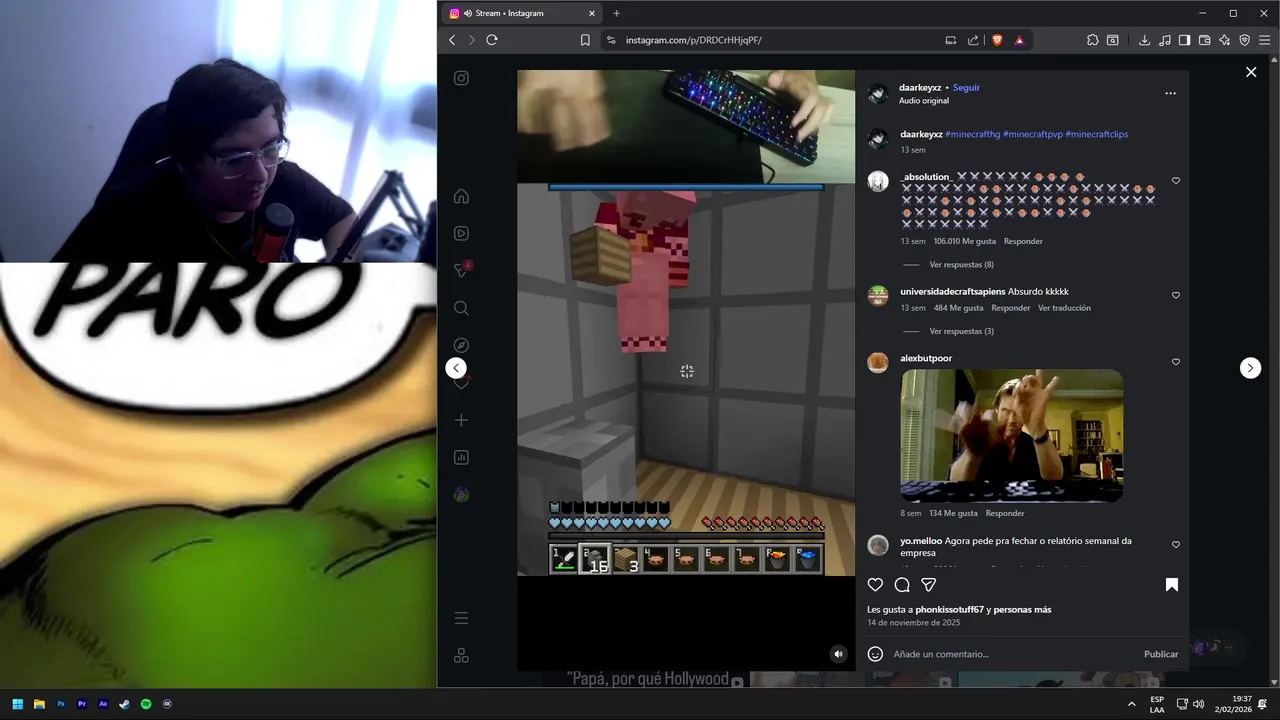1280x720 pixels.
Task: Open the emoji picker in comment box
Action: [875, 654]
